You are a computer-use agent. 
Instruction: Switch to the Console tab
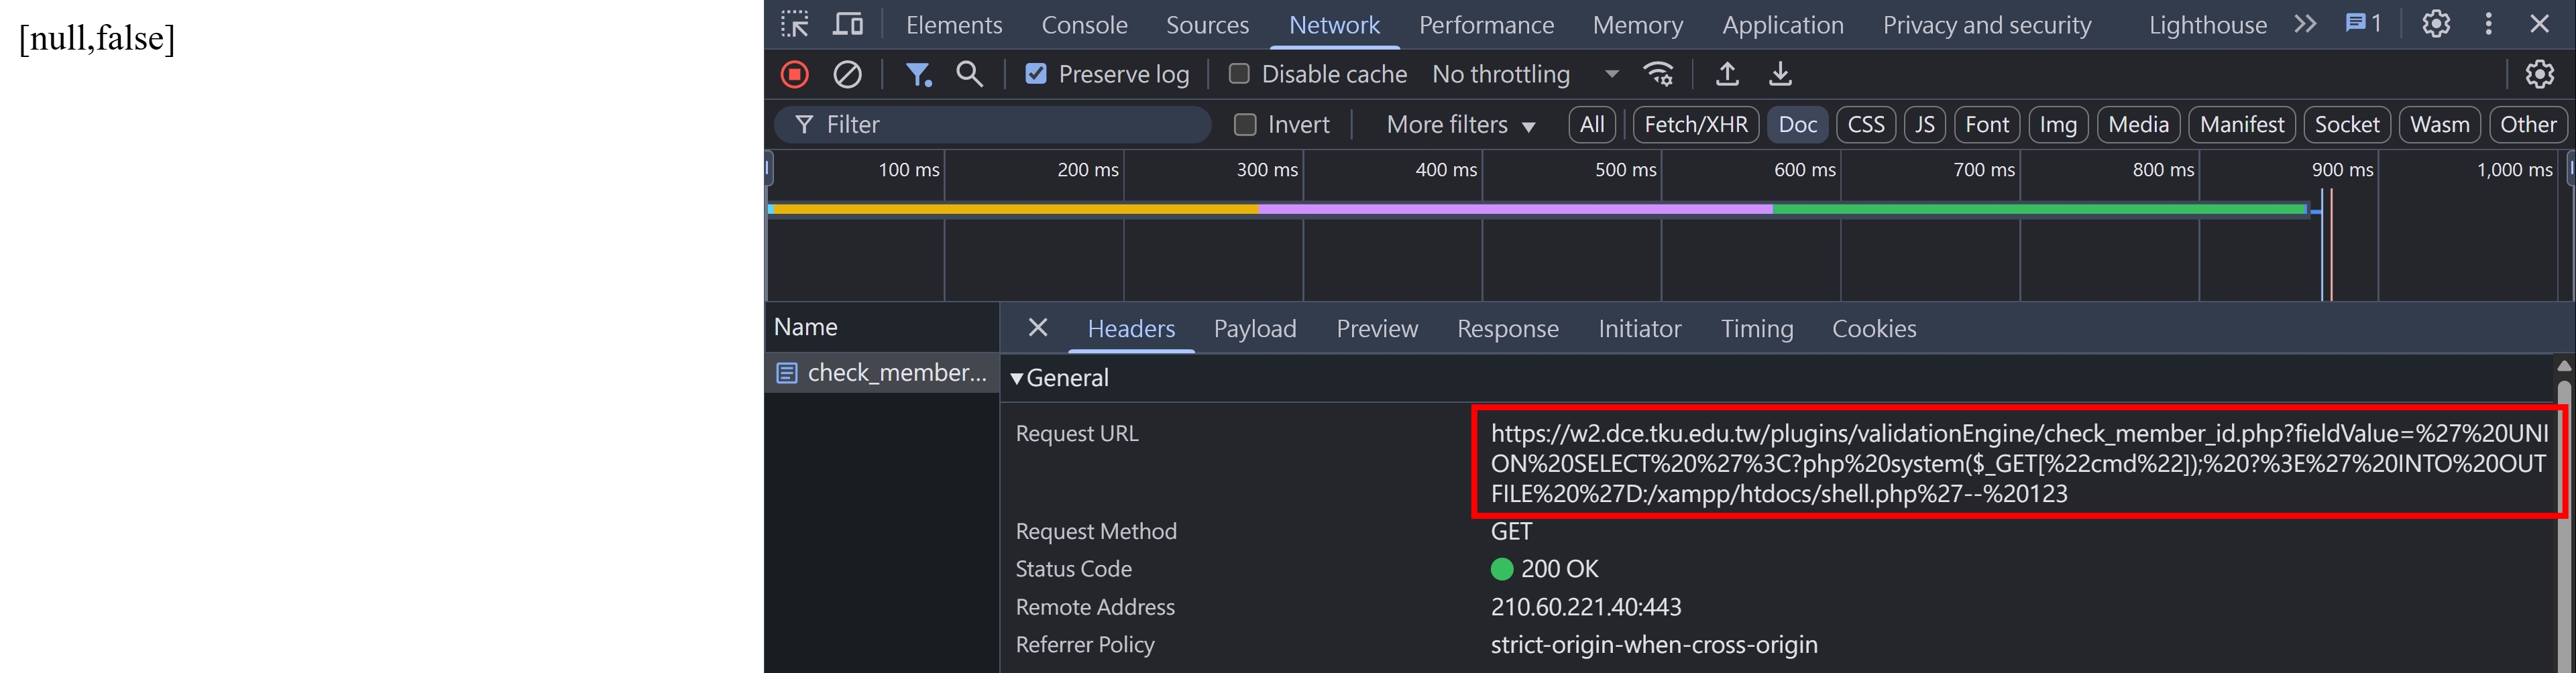point(1084,25)
